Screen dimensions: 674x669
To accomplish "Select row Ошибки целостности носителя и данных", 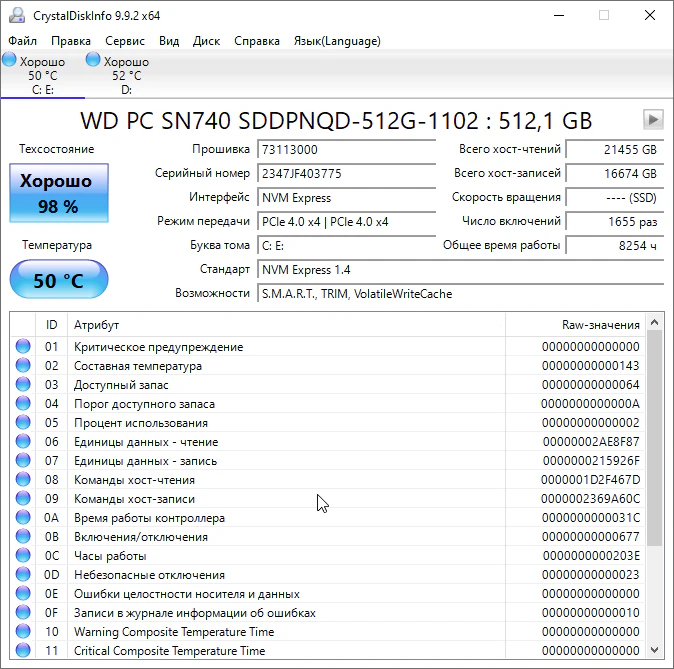I will tap(328, 593).
